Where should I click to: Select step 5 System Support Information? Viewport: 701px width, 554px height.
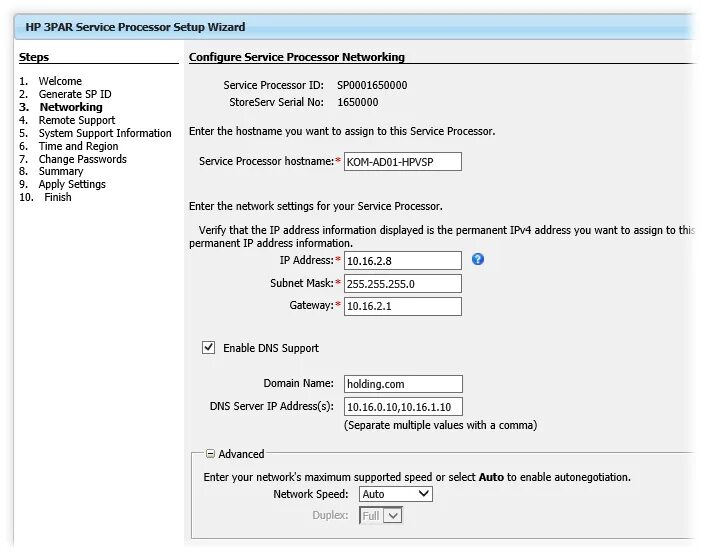pyautogui.click(x=105, y=133)
